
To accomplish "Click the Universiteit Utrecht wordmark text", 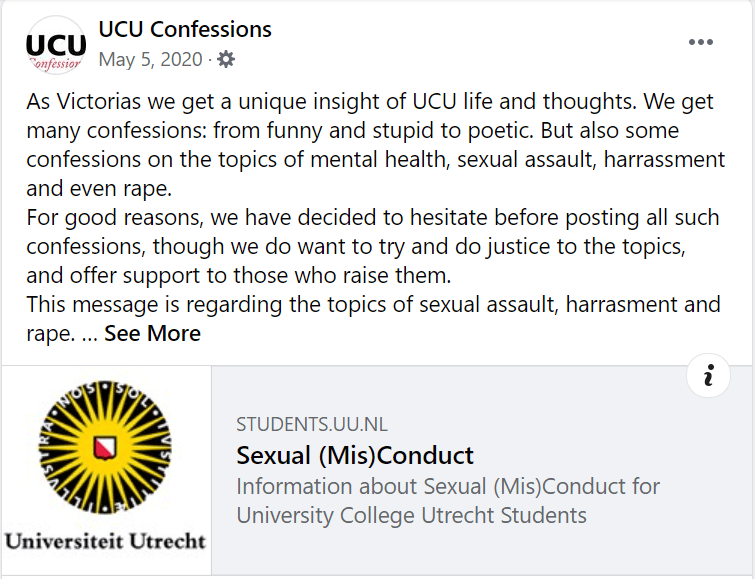I will point(105,541).
